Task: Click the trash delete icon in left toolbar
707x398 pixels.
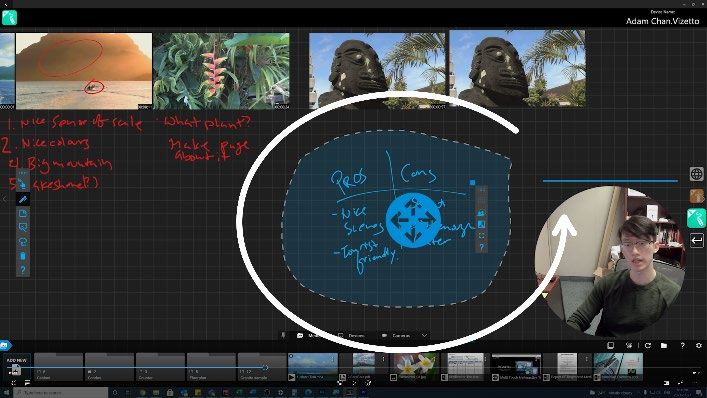Action: [23, 256]
